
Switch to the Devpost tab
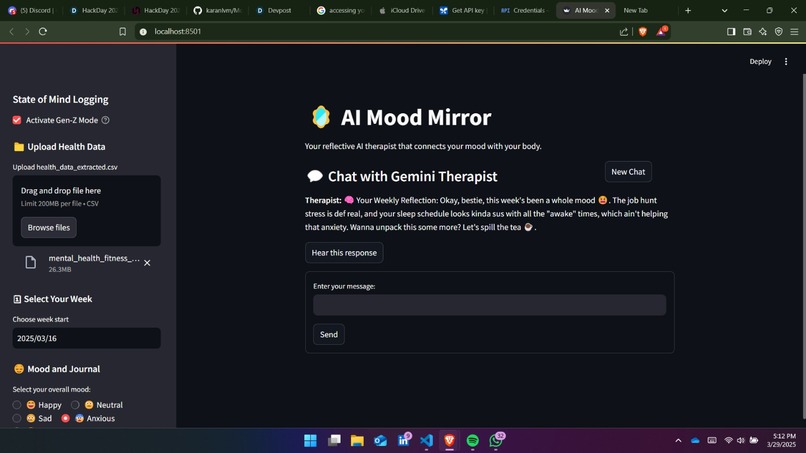(279, 10)
